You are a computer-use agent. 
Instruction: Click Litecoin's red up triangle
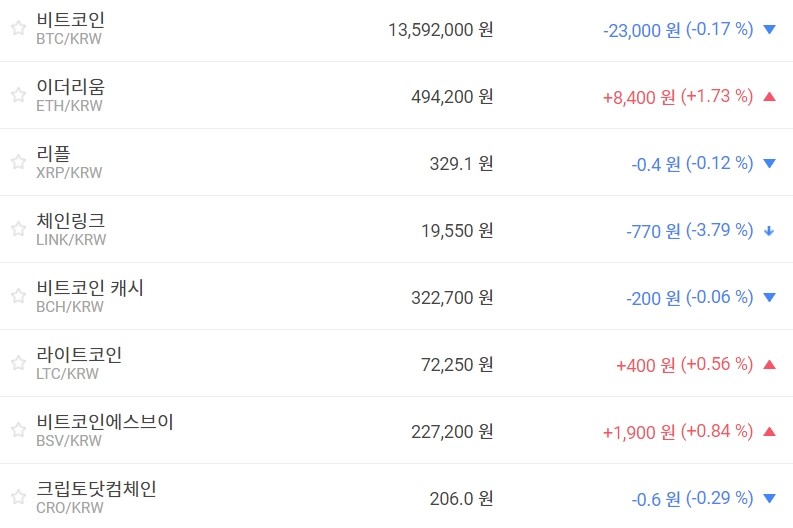769,365
